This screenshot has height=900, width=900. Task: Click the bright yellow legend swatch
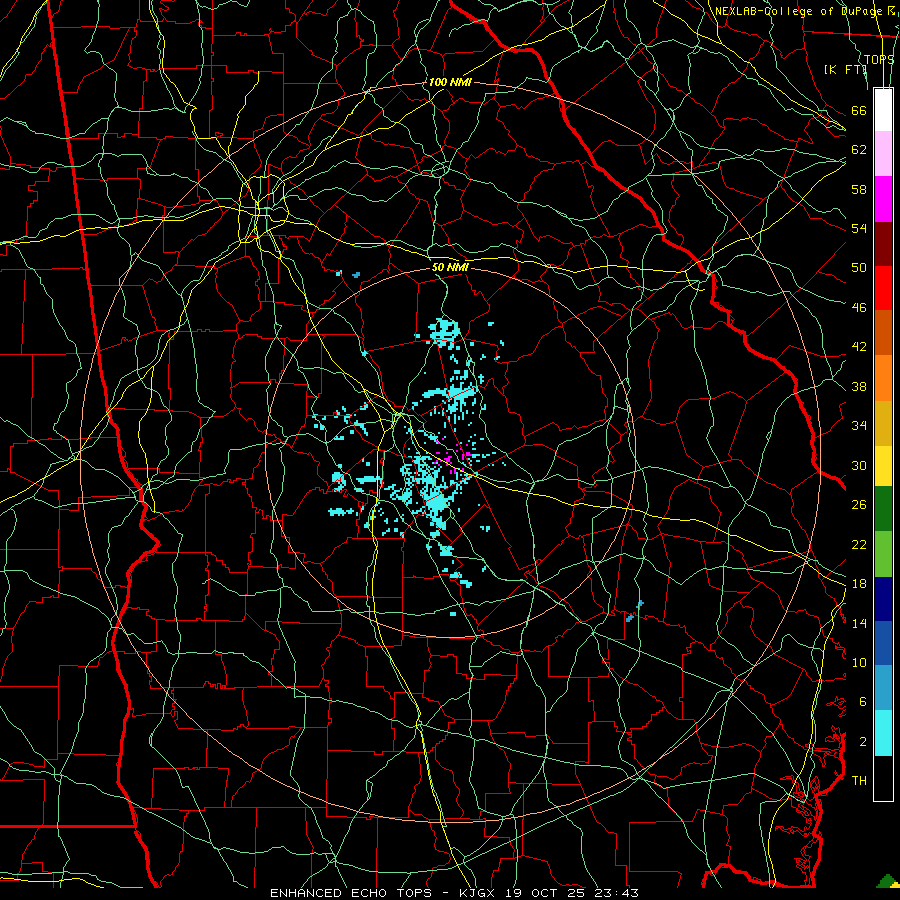[x=883, y=465]
